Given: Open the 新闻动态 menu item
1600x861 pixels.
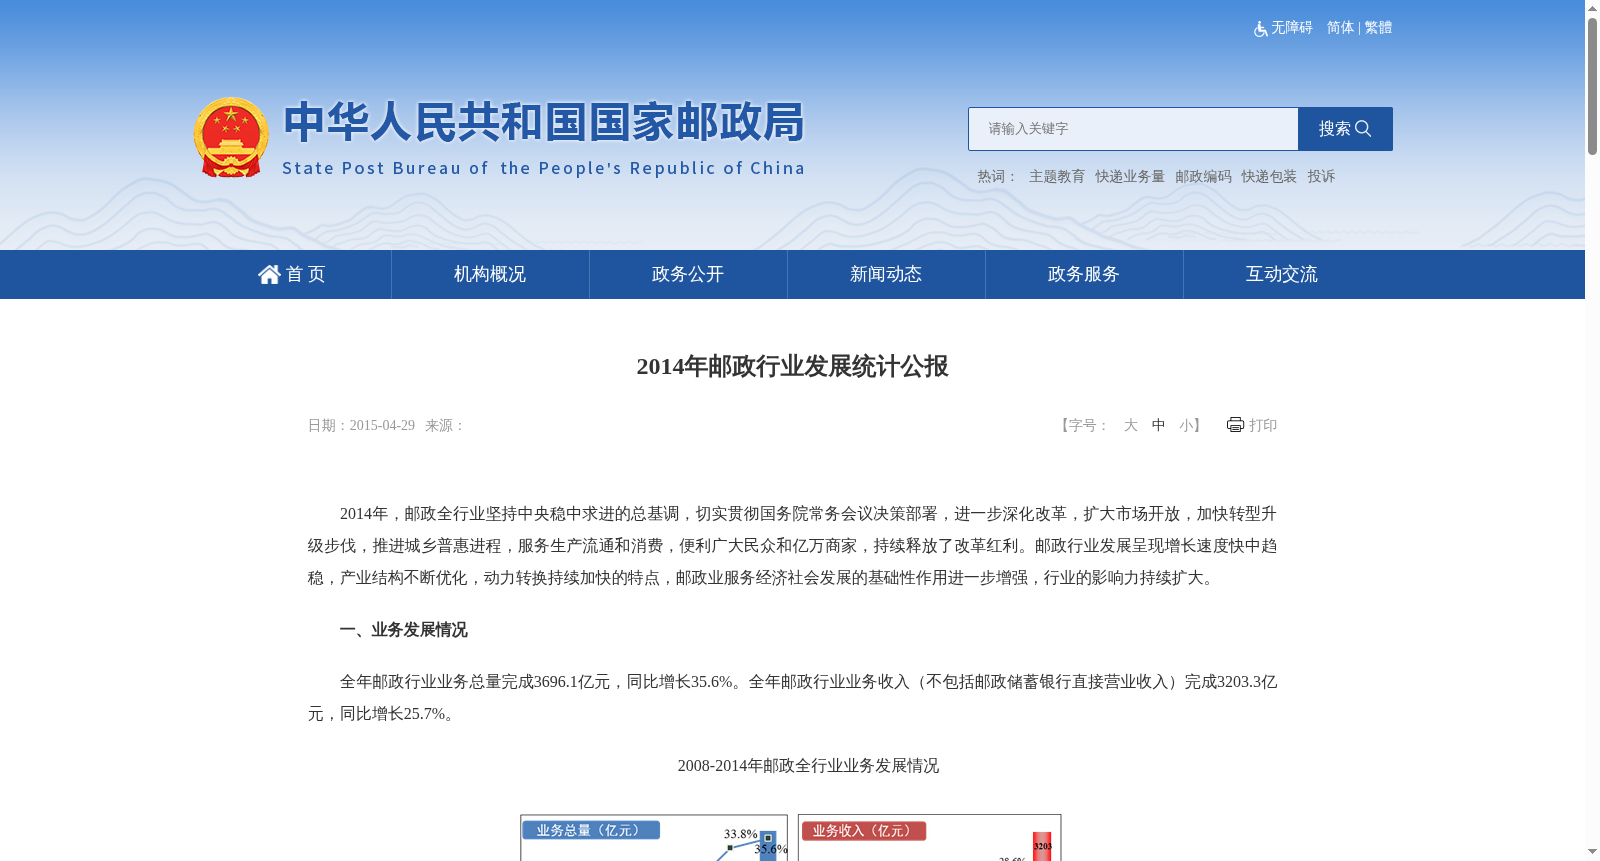Looking at the screenshot, I should [x=886, y=274].
